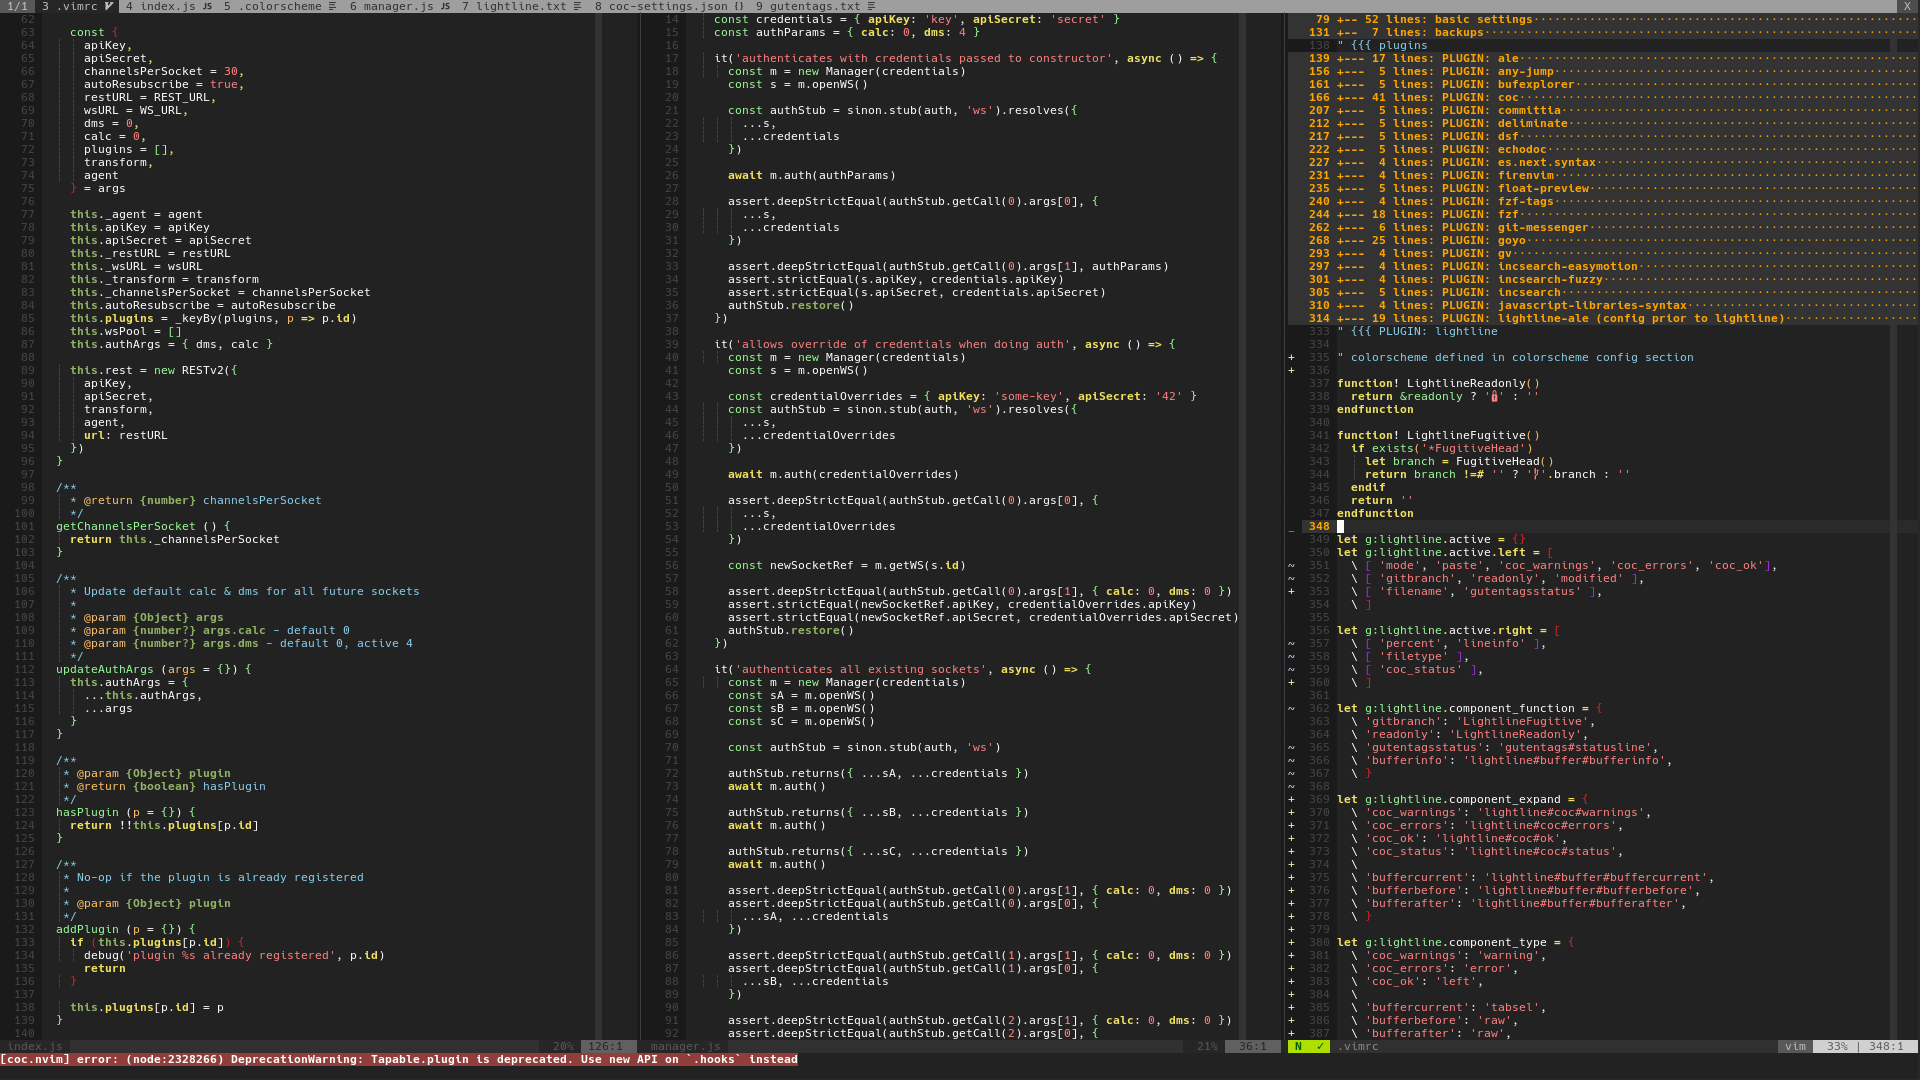Click index.js filename in left statusline
This screenshot has height=1080, width=1920.
35,1046
